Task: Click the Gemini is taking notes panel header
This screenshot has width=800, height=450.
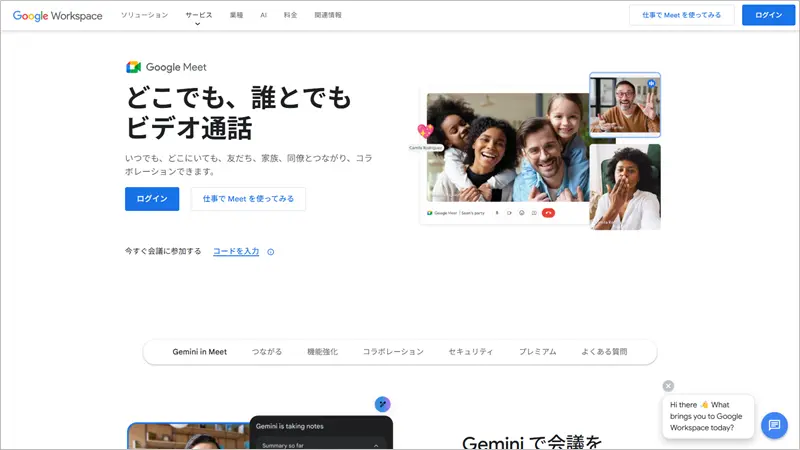Action: (290, 426)
